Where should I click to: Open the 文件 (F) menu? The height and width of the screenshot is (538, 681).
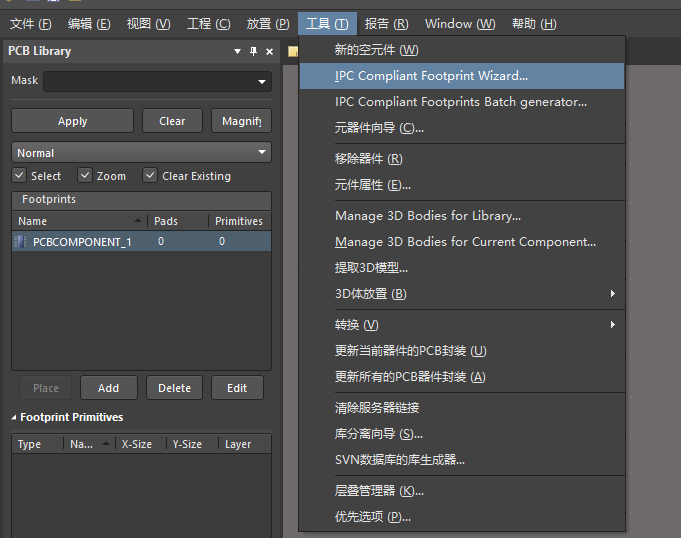[x=30, y=23]
